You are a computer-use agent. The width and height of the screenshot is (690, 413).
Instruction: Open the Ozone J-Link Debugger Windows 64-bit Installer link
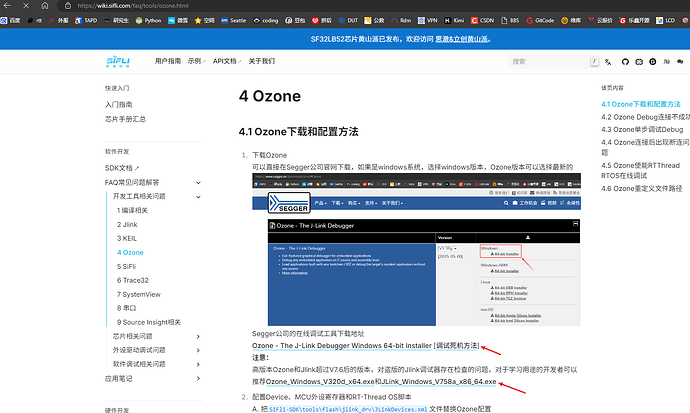[x=342, y=346]
